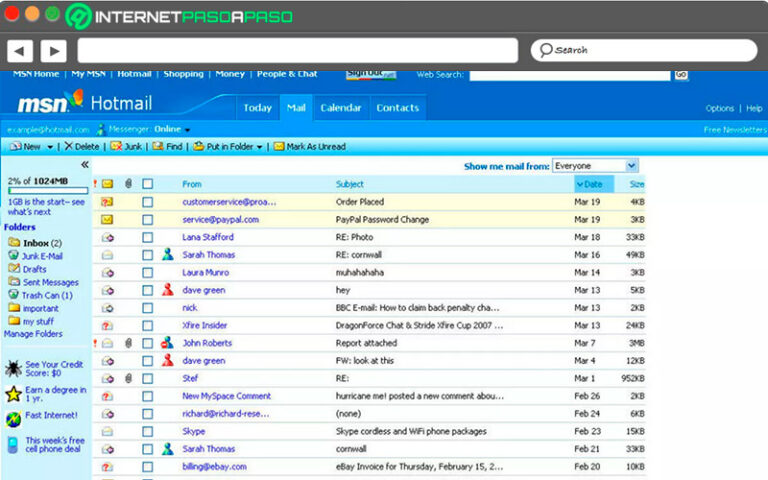The image size is (768, 480).
Task: Sort the list by Subject column header
Action: click(350, 184)
